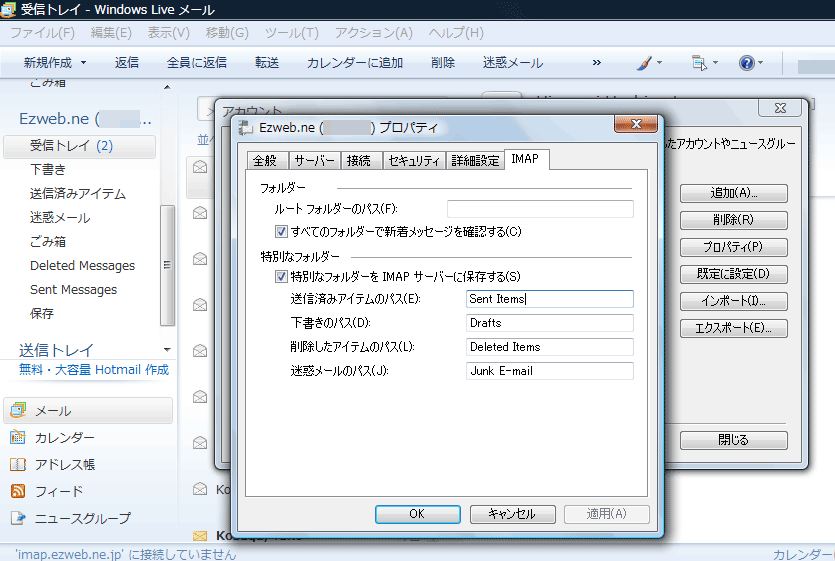Image resolution: width=835 pixels, height=561 pixels.
Task: Toggle store special folders on IMAP server
Action: (x=281, y=277)
